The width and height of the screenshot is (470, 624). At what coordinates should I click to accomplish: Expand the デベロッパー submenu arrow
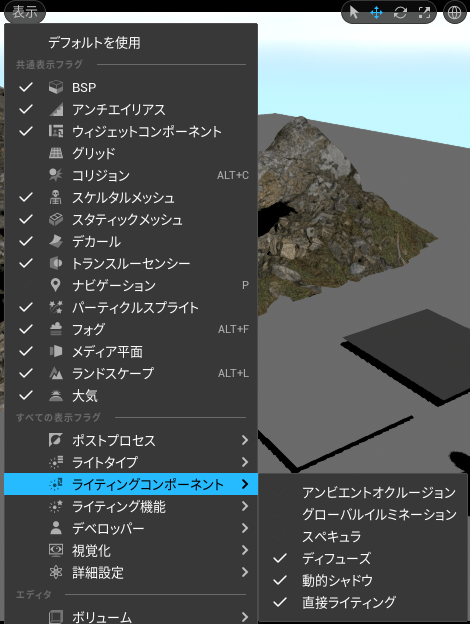245,528
